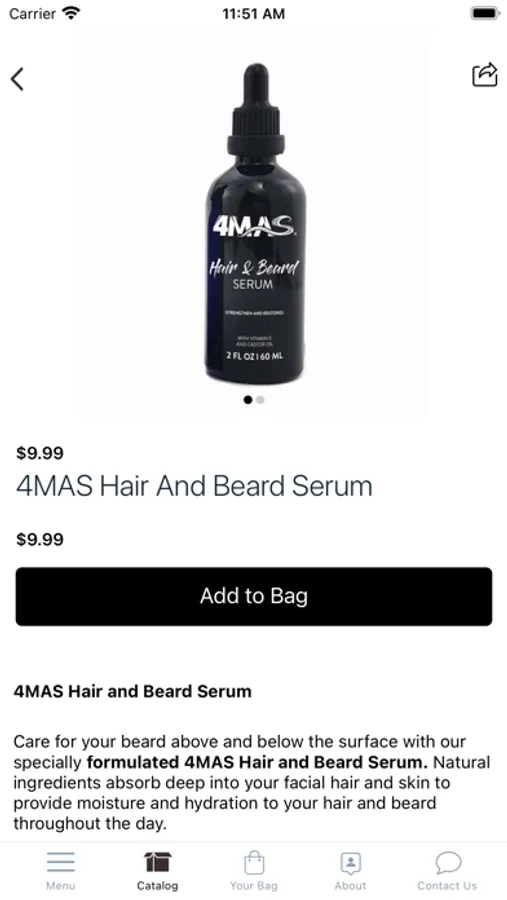The width and height of the screenshot is (507, 900).
Task: Tap the 4MAS serum bottle image
Action: click(x=256, y=224)
